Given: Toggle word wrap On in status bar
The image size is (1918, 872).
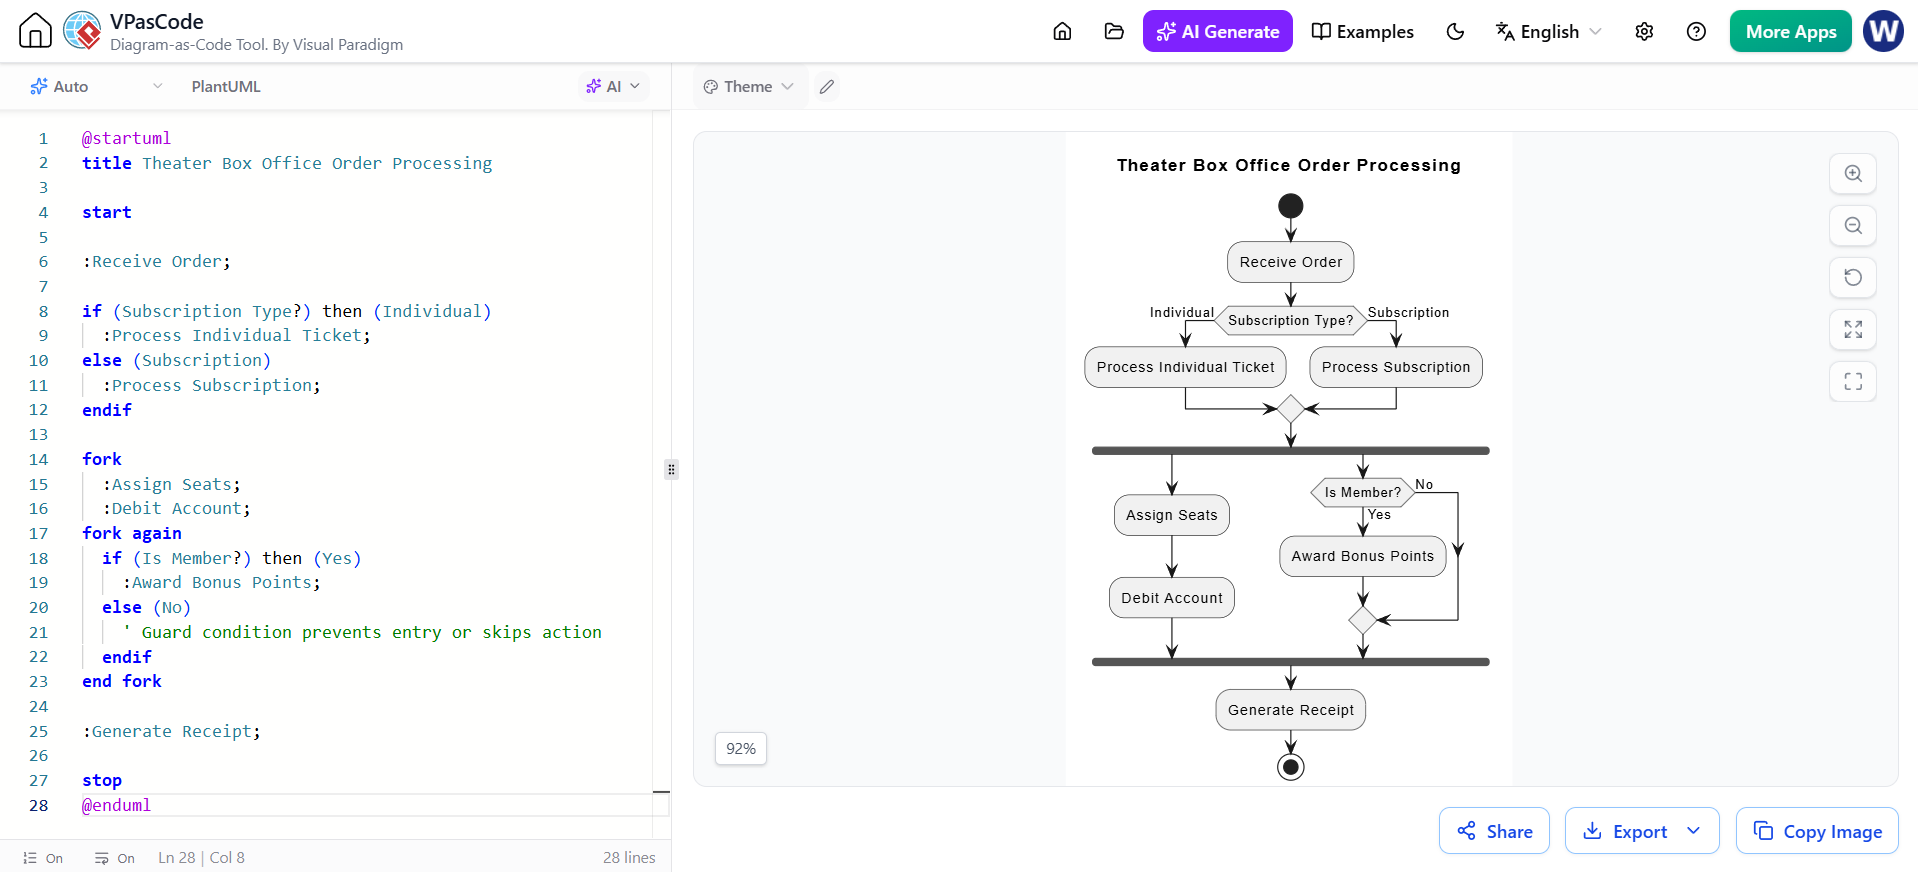Looking at the screenshot, I should 114,858.
